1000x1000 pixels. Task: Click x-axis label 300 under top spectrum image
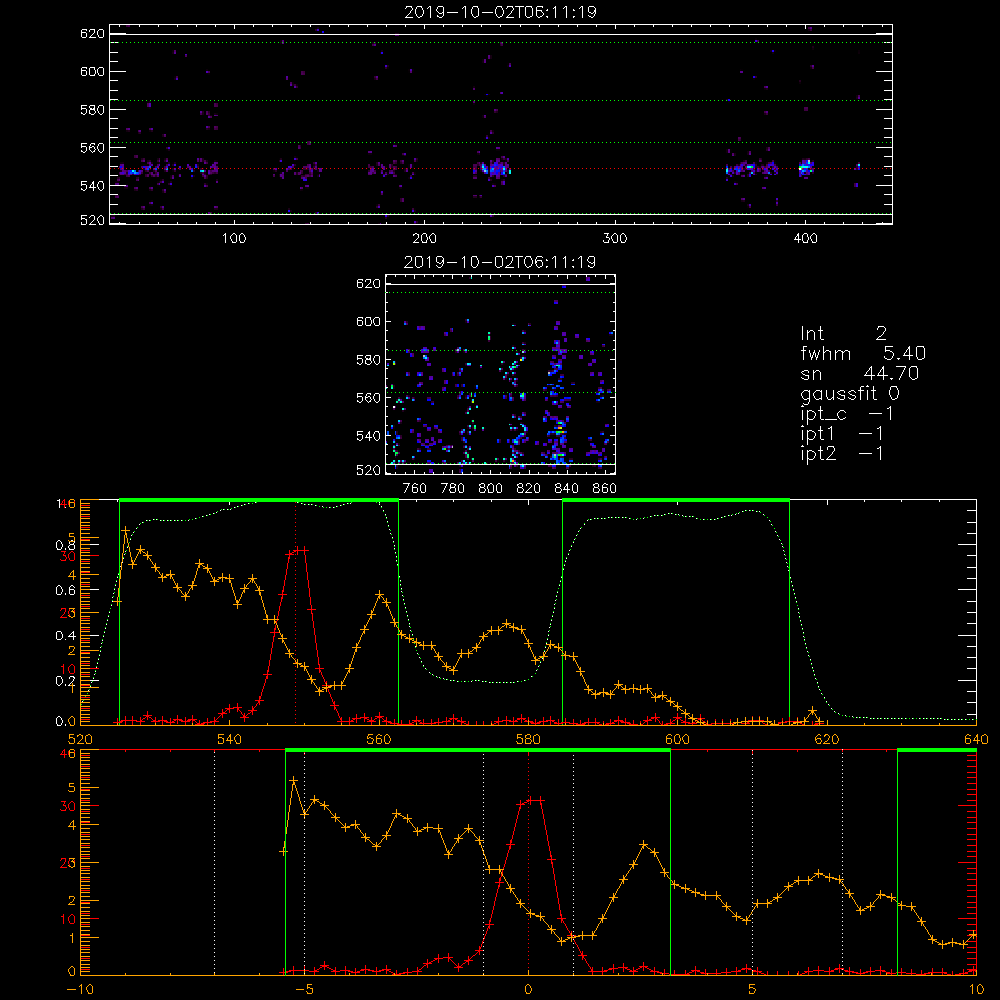click(615, 238)
